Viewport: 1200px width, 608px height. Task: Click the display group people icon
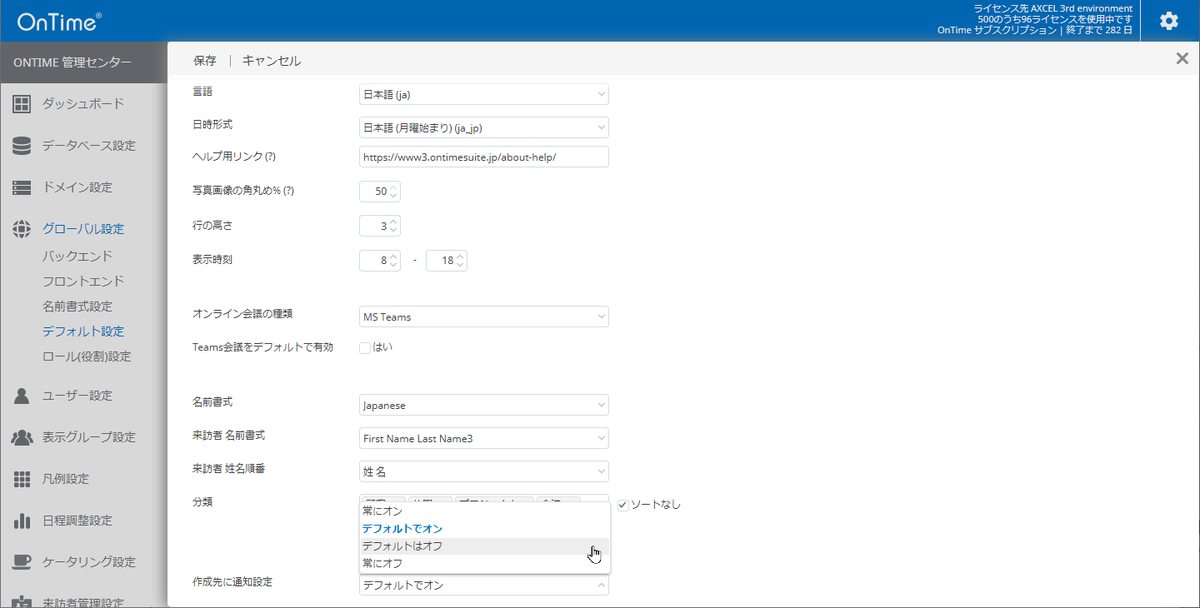21,437
